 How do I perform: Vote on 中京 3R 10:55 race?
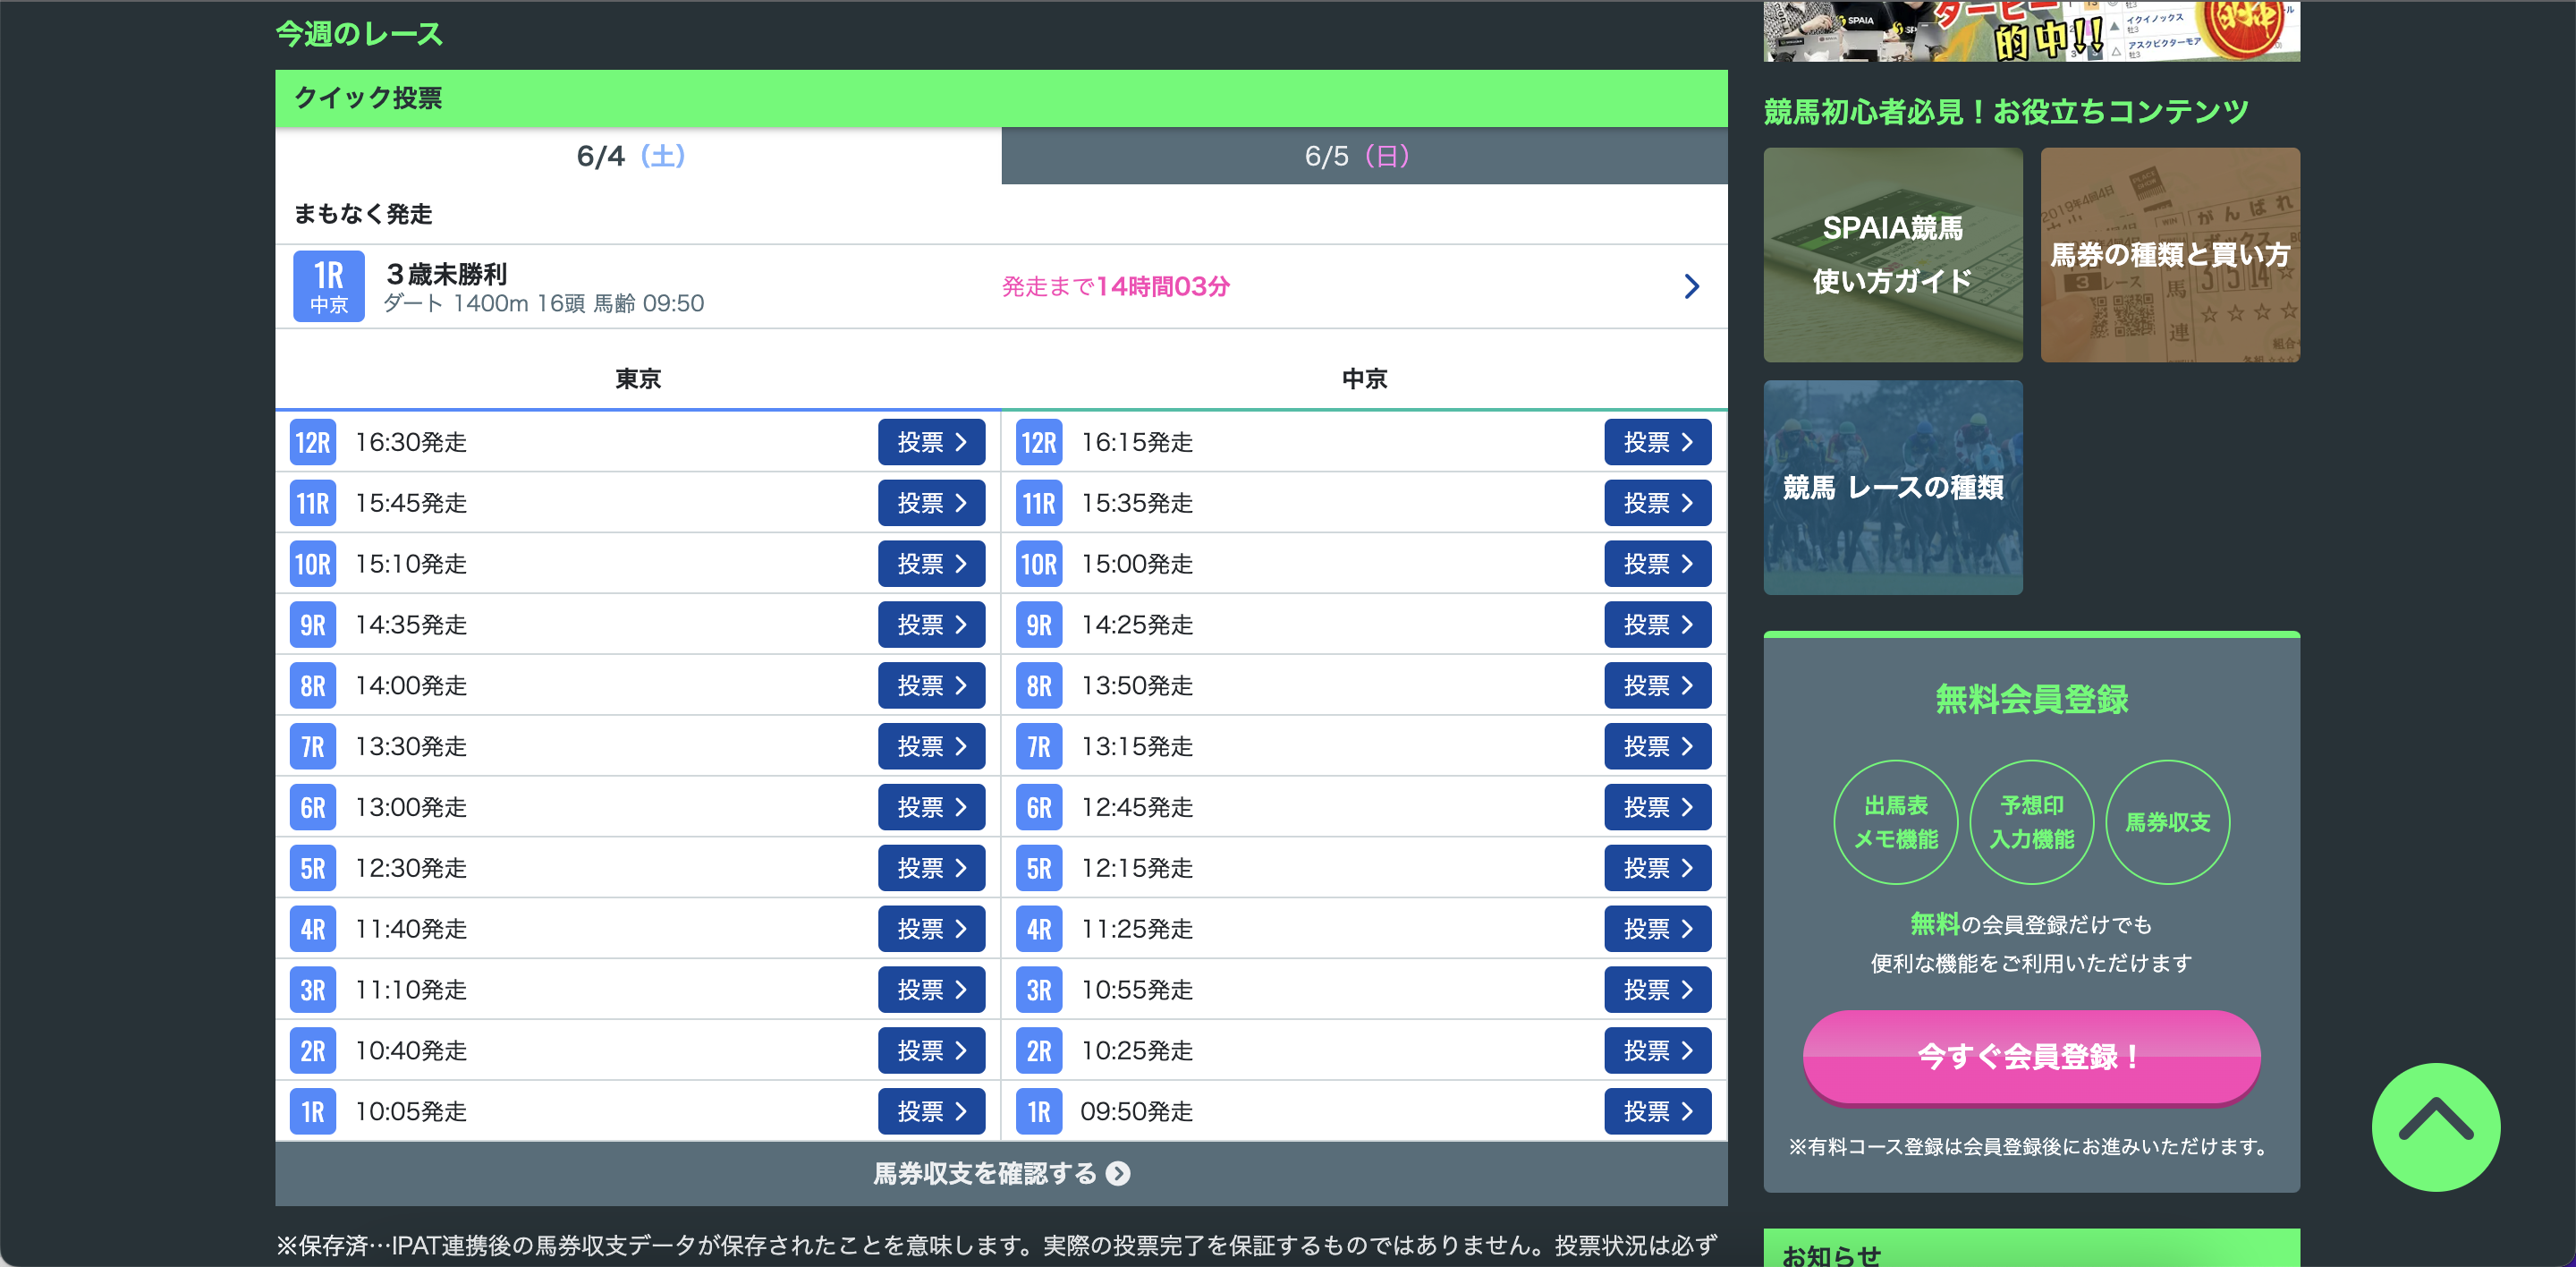pos(1658,990)
